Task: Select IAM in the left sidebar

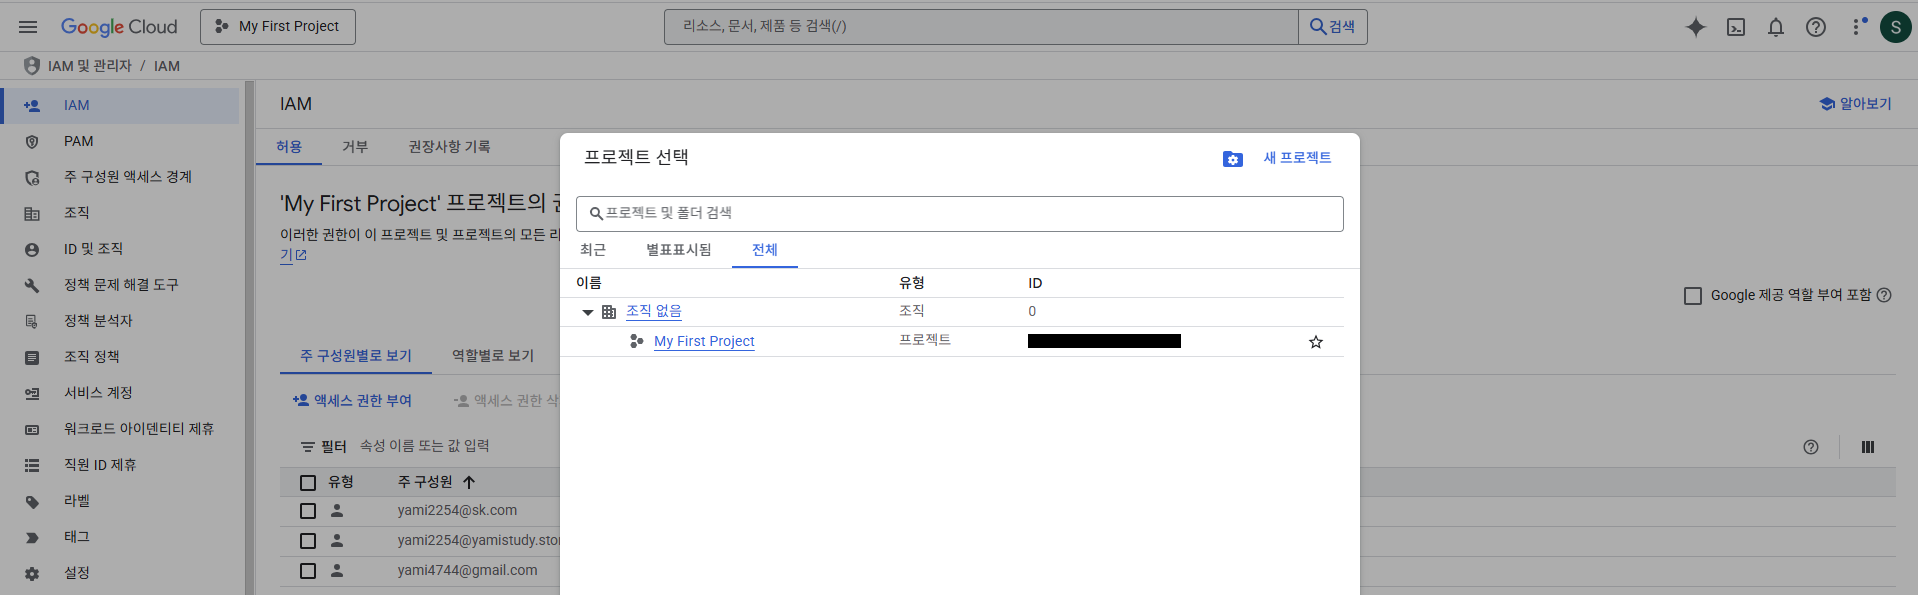Action: click(120, 106)
